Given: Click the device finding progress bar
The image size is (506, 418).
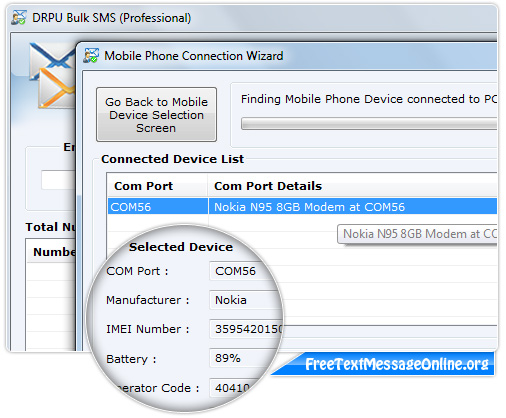Looking at the screenshot, I should [x=369, y=124].
